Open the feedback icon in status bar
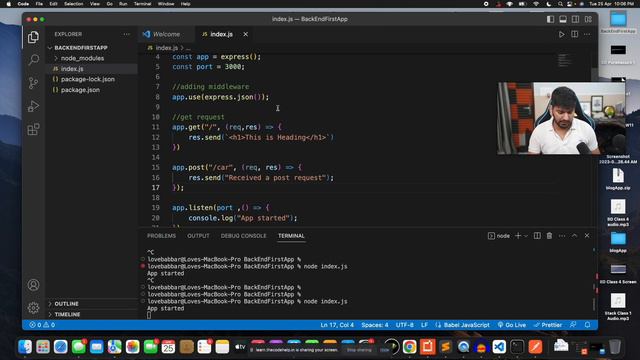The image size is (640, 360). point(573,325)
